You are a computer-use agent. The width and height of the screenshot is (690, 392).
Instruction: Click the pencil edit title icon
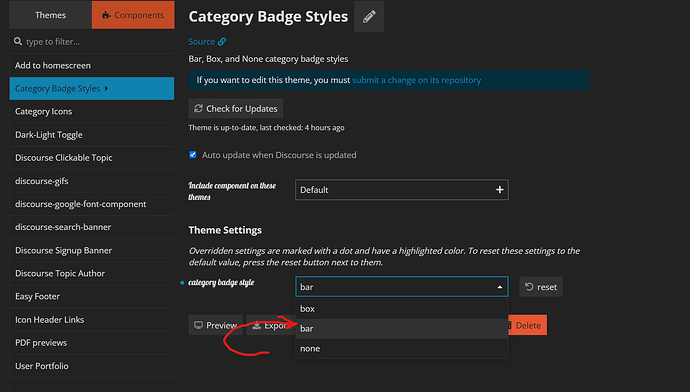(x=369, y=16)
